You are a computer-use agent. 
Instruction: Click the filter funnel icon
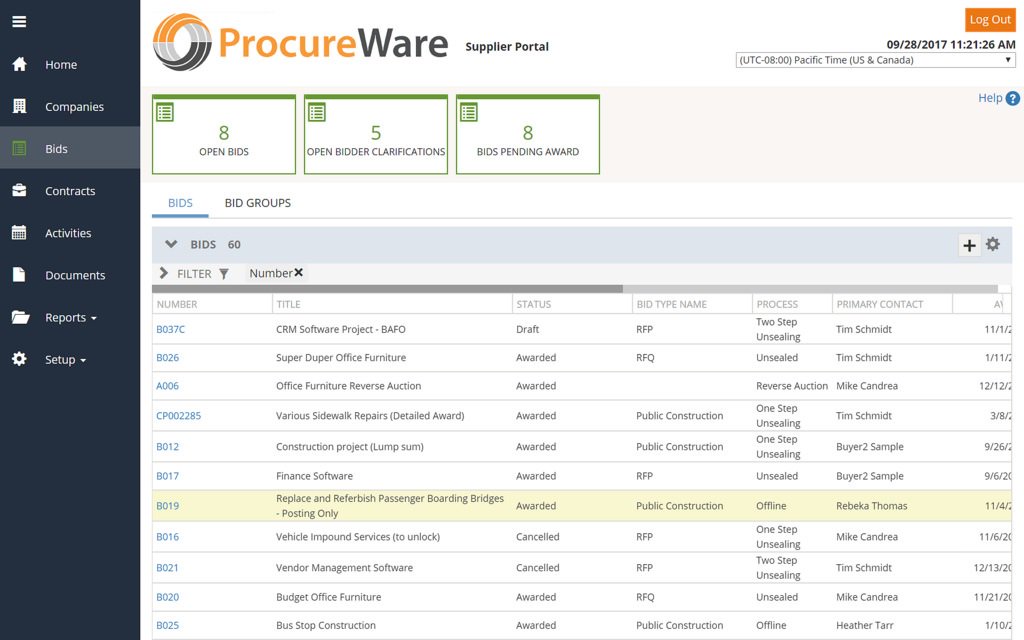point(224,274)
